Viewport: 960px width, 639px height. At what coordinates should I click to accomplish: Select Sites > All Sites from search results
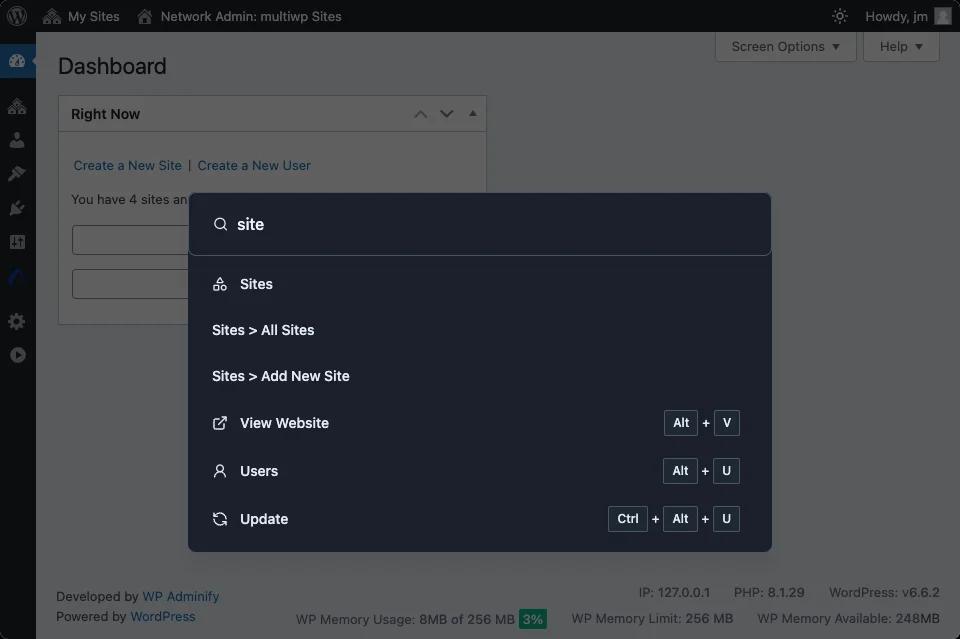pyautogui.click(x=263, y=330)
